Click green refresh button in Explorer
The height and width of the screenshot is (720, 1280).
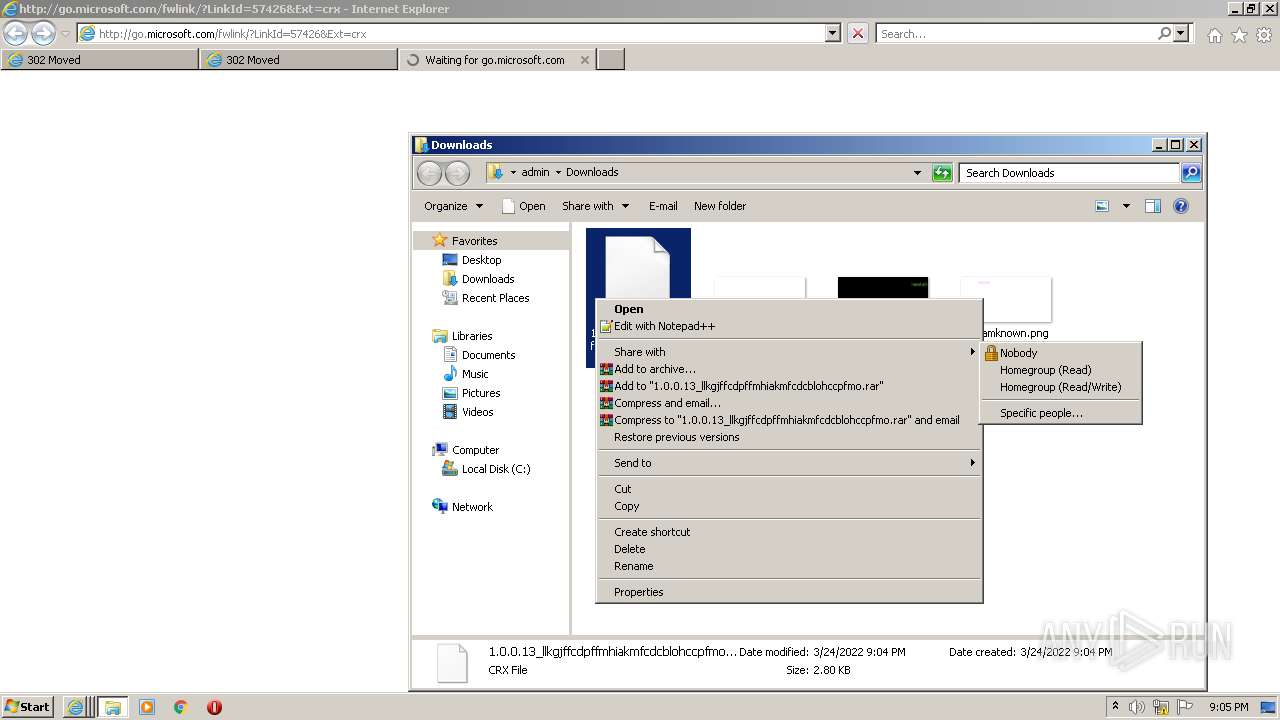coord(941,173)
